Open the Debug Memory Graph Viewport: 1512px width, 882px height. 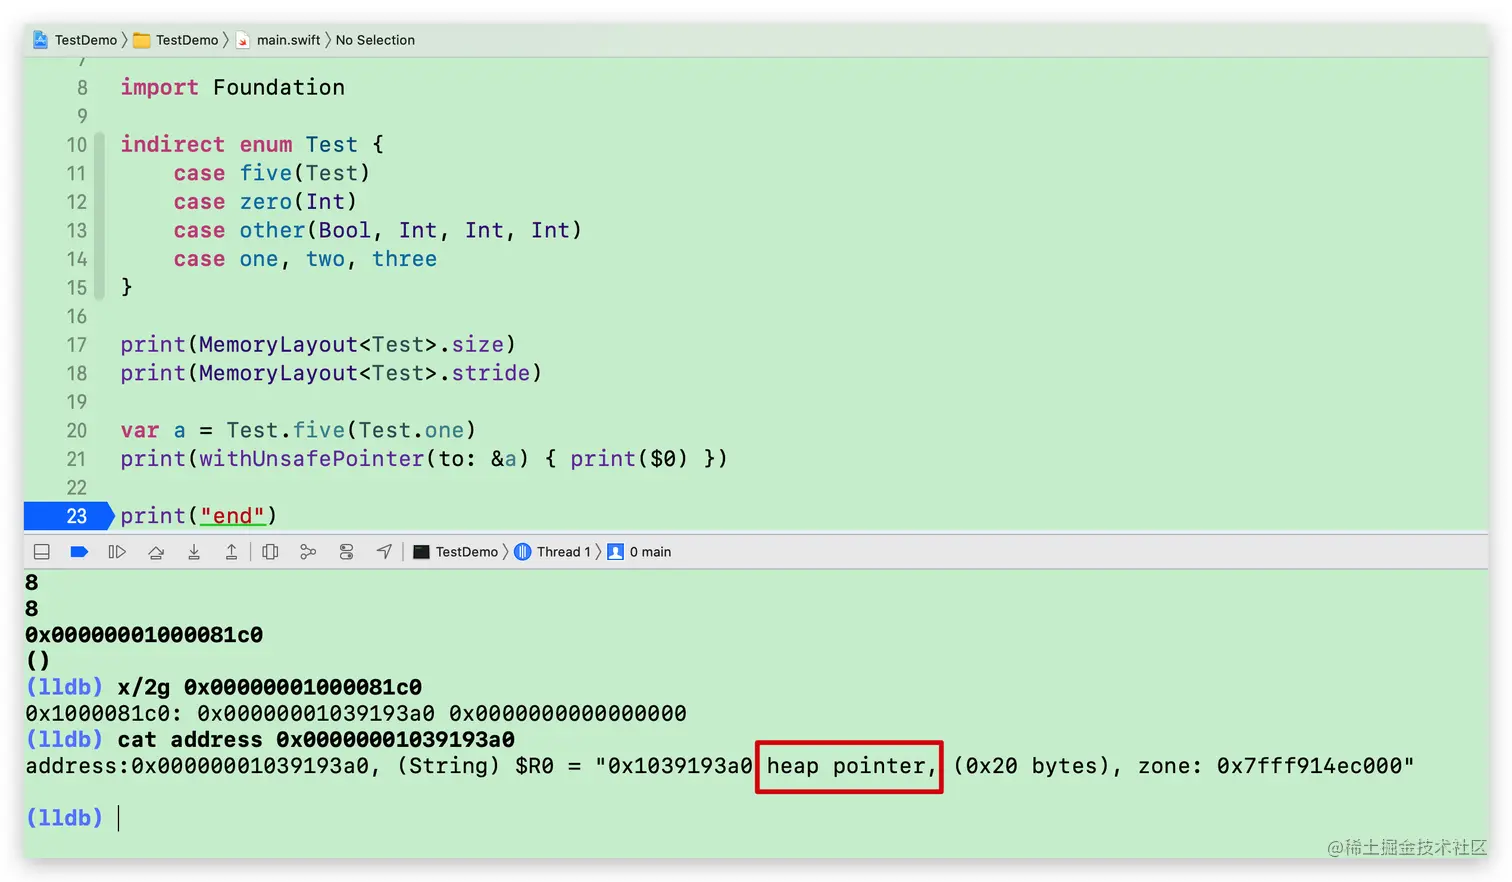pos(308,552)
